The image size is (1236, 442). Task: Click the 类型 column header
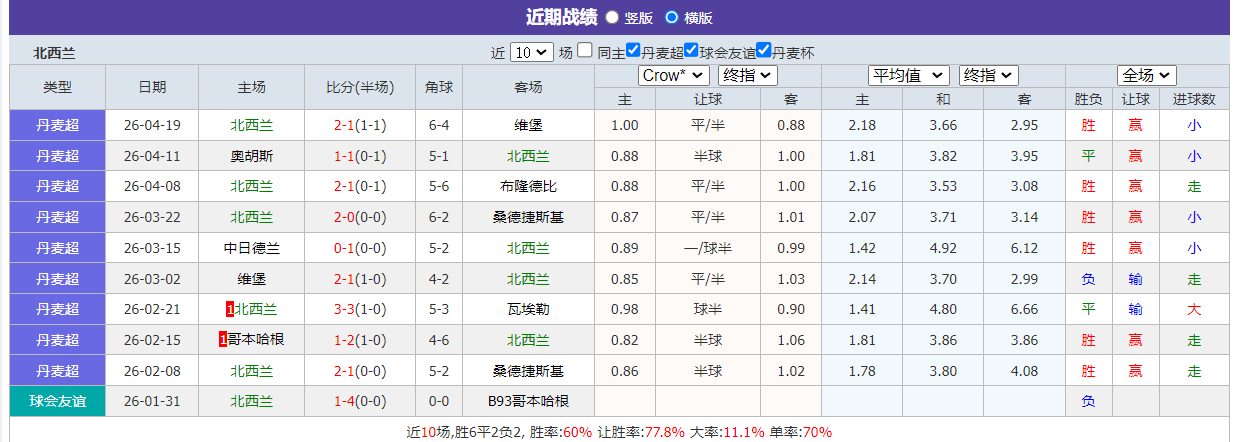tap(58, 87)
